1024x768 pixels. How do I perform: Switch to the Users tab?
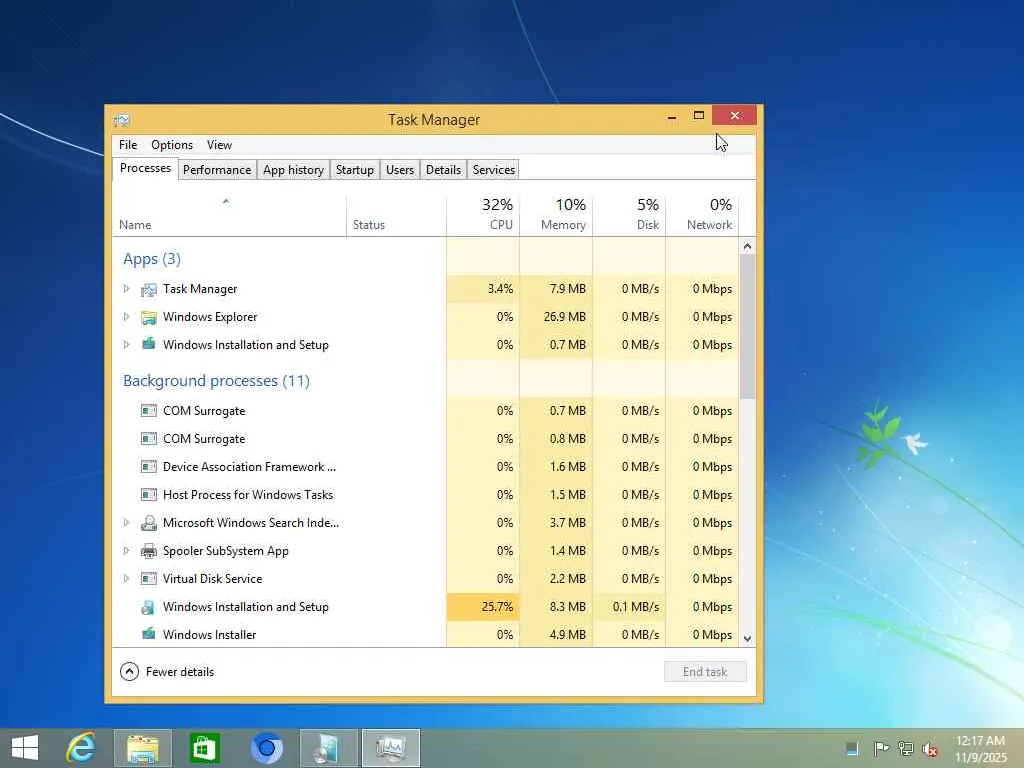(400, 170)
